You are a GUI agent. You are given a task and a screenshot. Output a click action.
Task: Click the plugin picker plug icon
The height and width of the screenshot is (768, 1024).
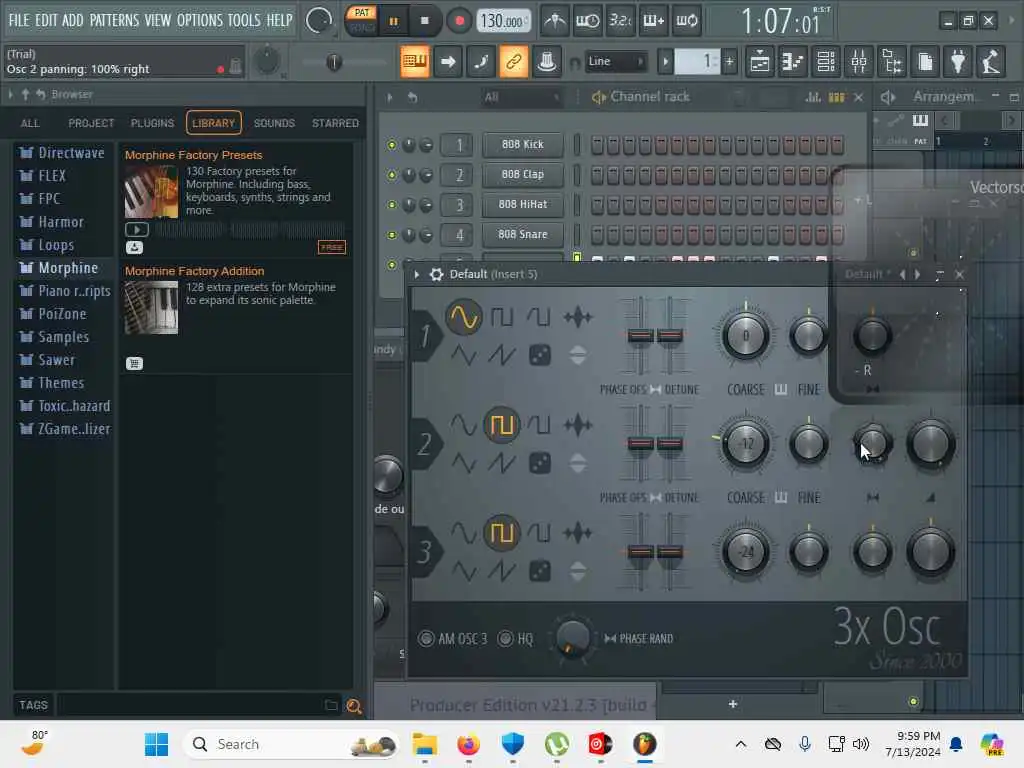pyautogui.click(x=958, y=62)
